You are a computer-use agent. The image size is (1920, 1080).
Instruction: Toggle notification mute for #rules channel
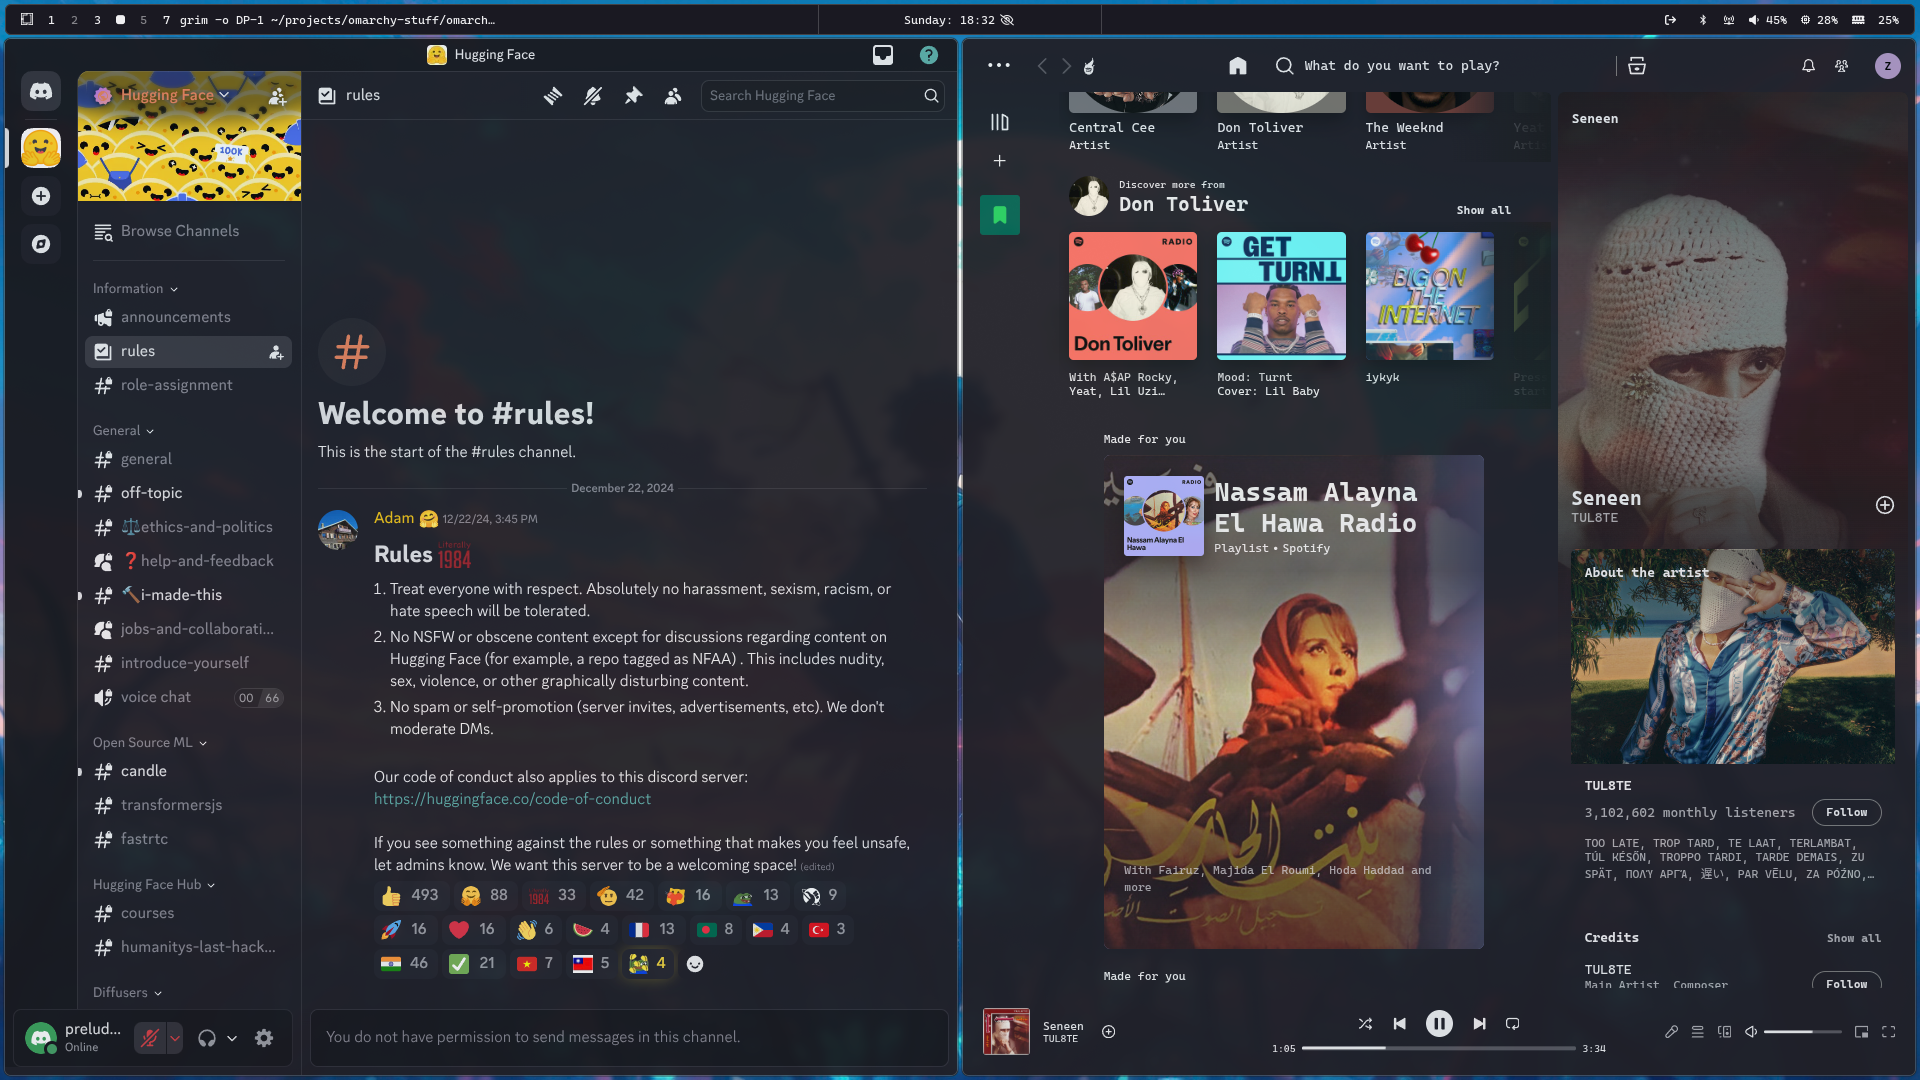tap(593, 96)
